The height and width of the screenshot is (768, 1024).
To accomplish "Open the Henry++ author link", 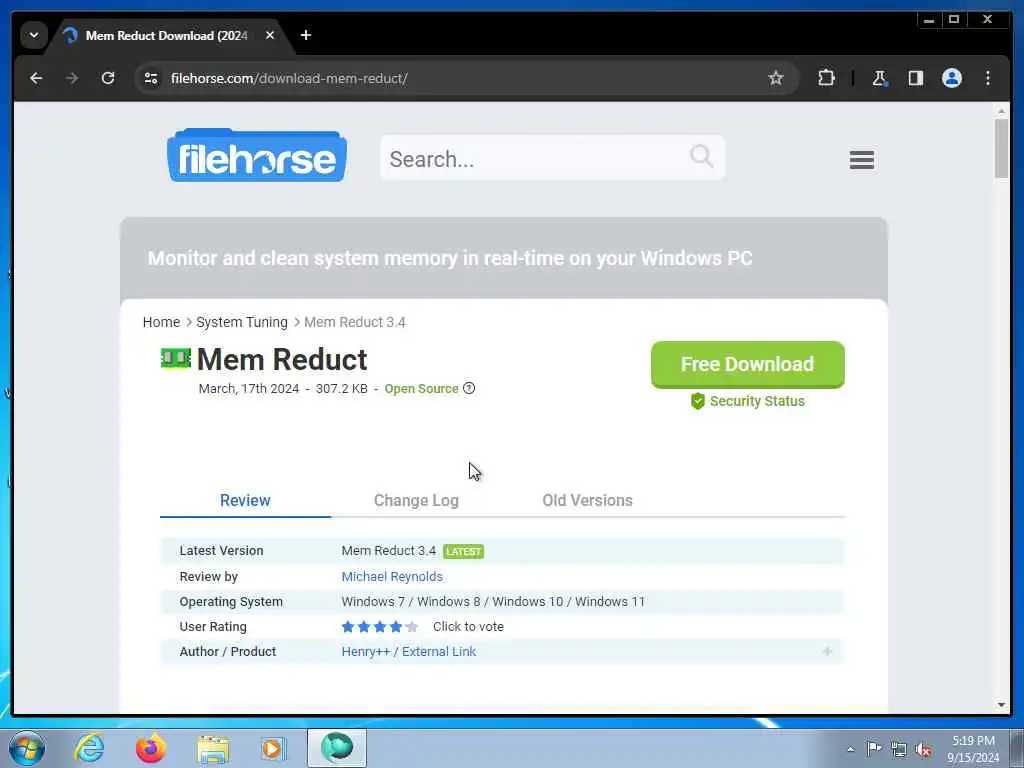I will (x=366, y=651).
